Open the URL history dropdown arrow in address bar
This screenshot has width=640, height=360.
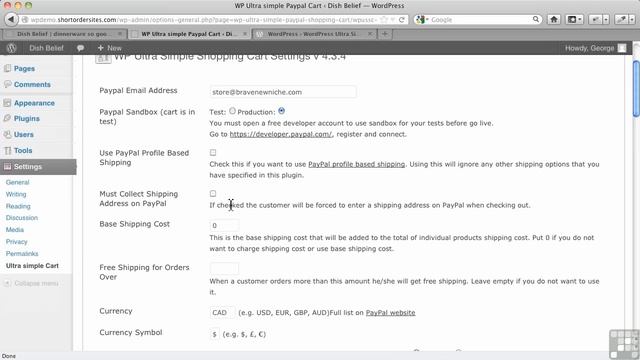pos(392,20)
